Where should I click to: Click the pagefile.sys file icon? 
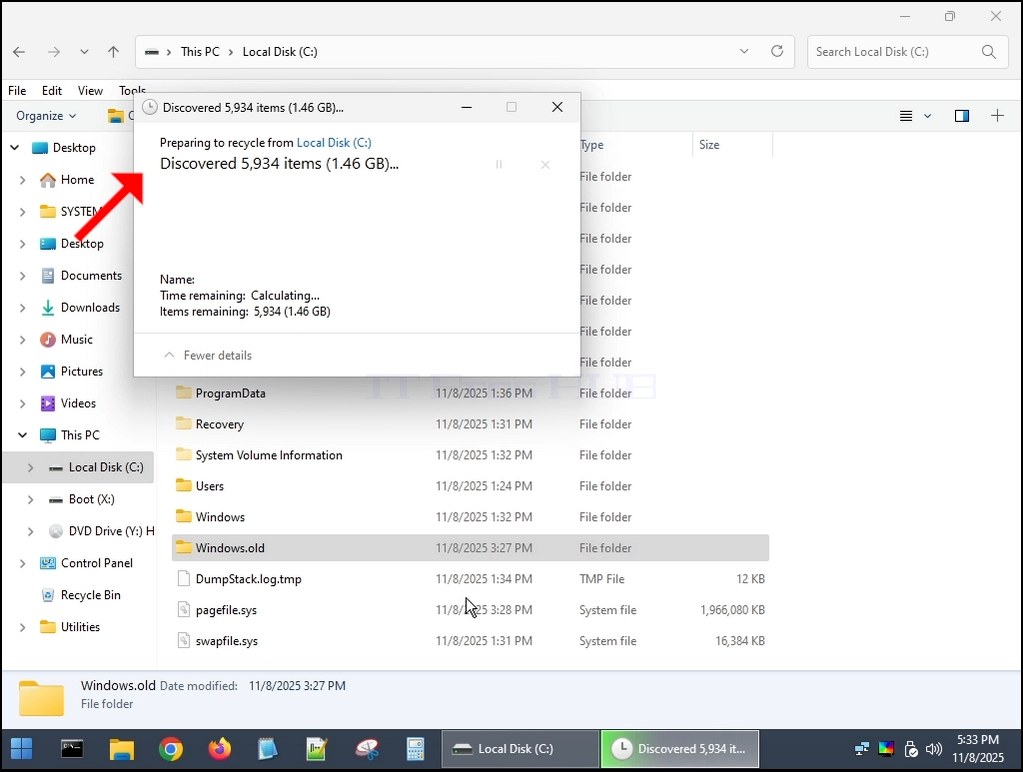click(x=184, y=610)
